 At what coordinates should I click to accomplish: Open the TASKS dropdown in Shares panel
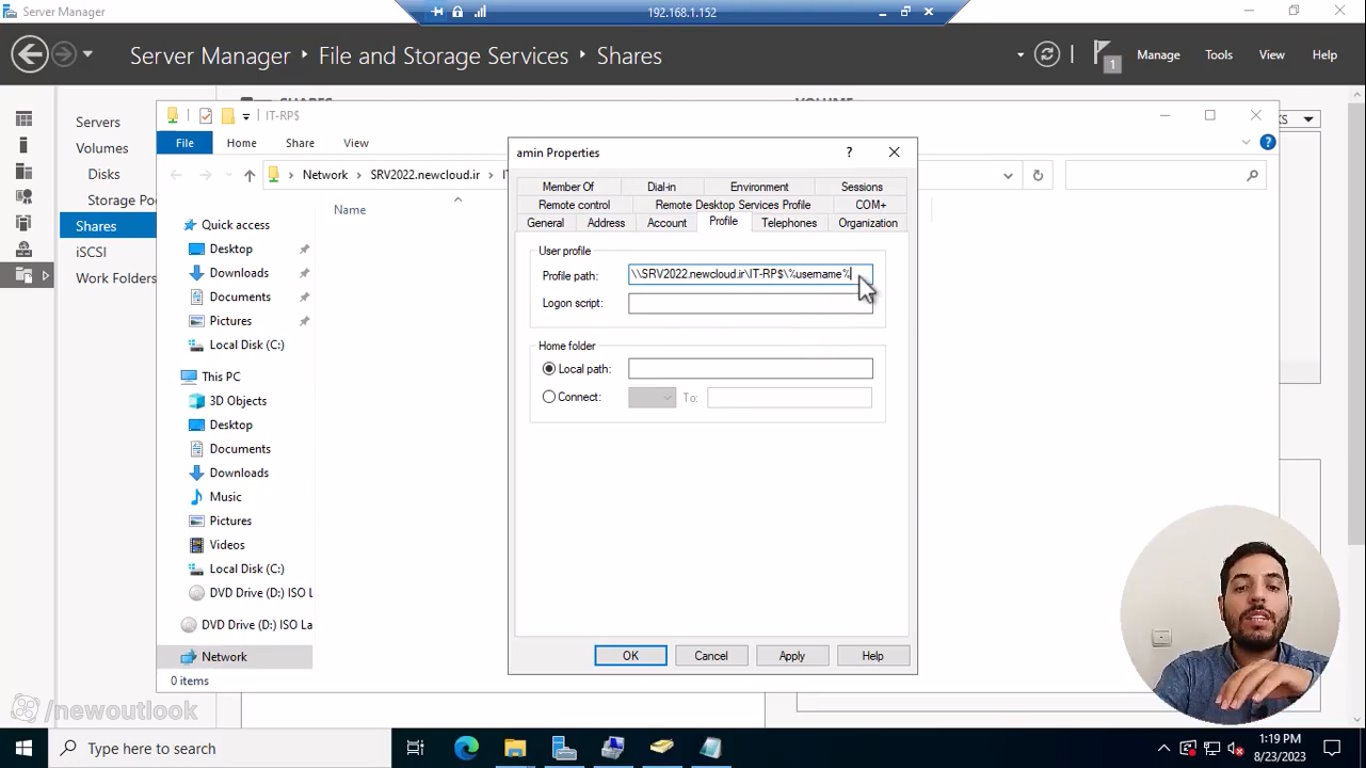tap(1307, 119)
